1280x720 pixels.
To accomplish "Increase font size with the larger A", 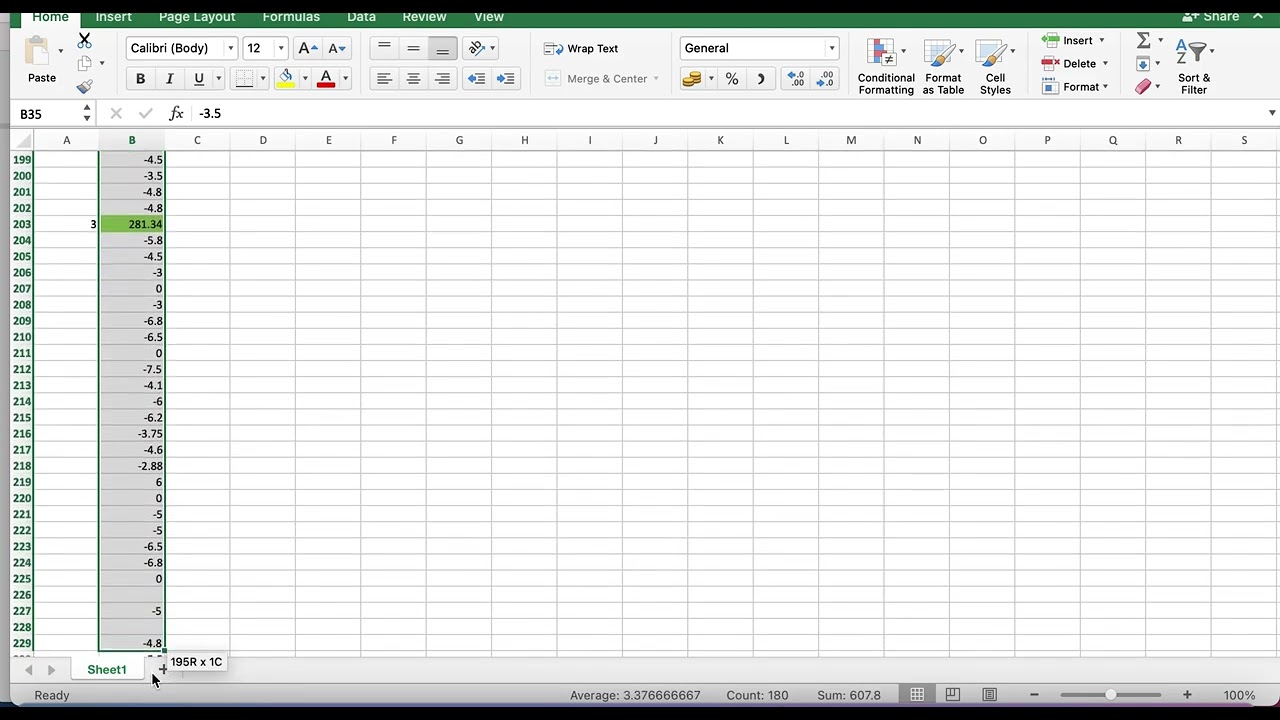I will 308,48.
